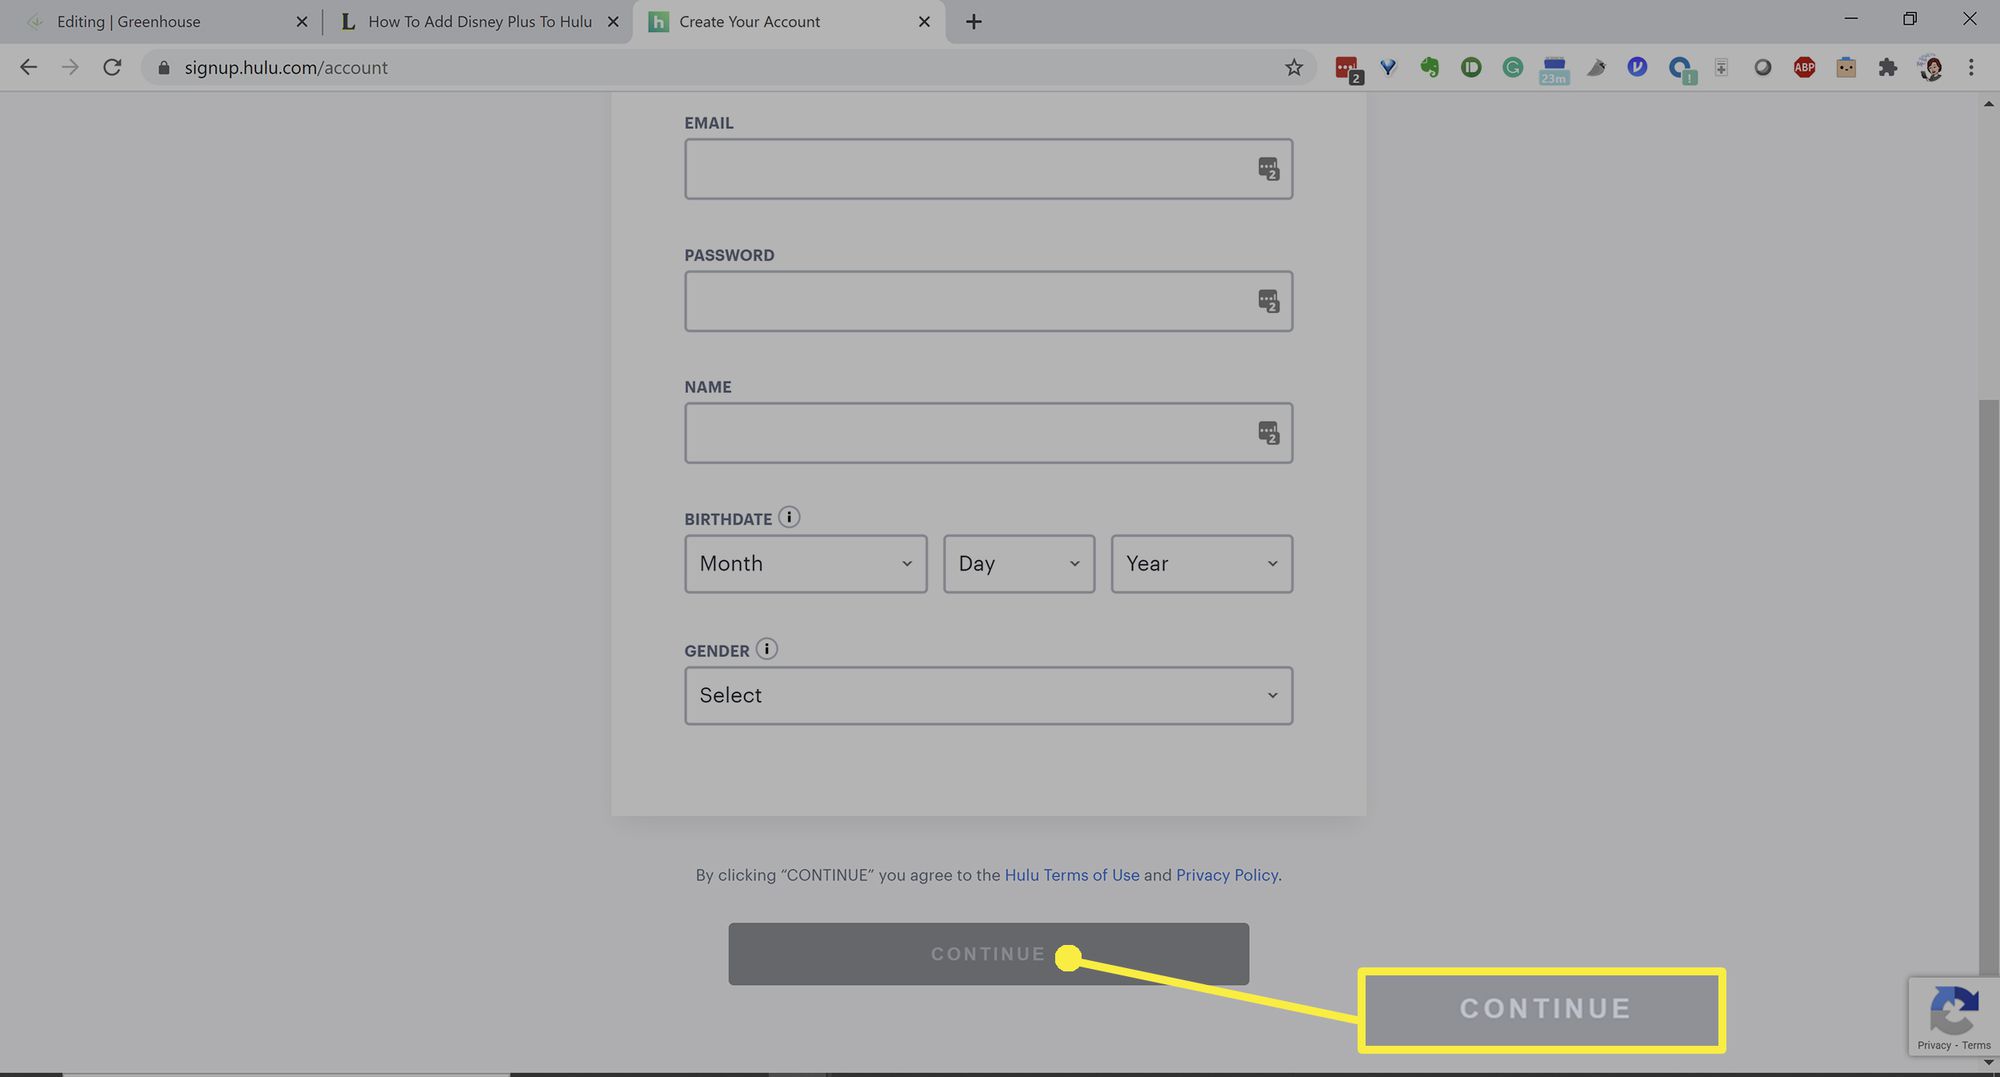Show the Birthdate info tooltip icon
Image resolution: width=2000 pixels, height=1077 pixels.
[x=789, y=517]
